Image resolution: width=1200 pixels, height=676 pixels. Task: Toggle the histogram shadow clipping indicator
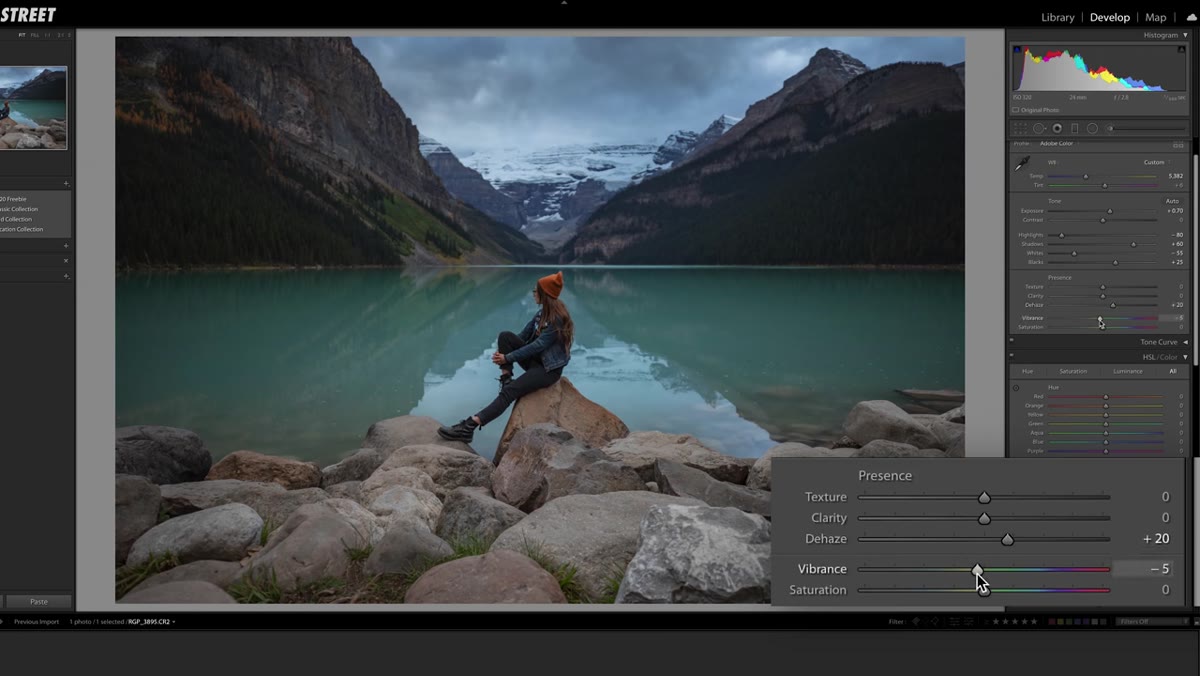pyautogui.click(x=1017, y=49)
